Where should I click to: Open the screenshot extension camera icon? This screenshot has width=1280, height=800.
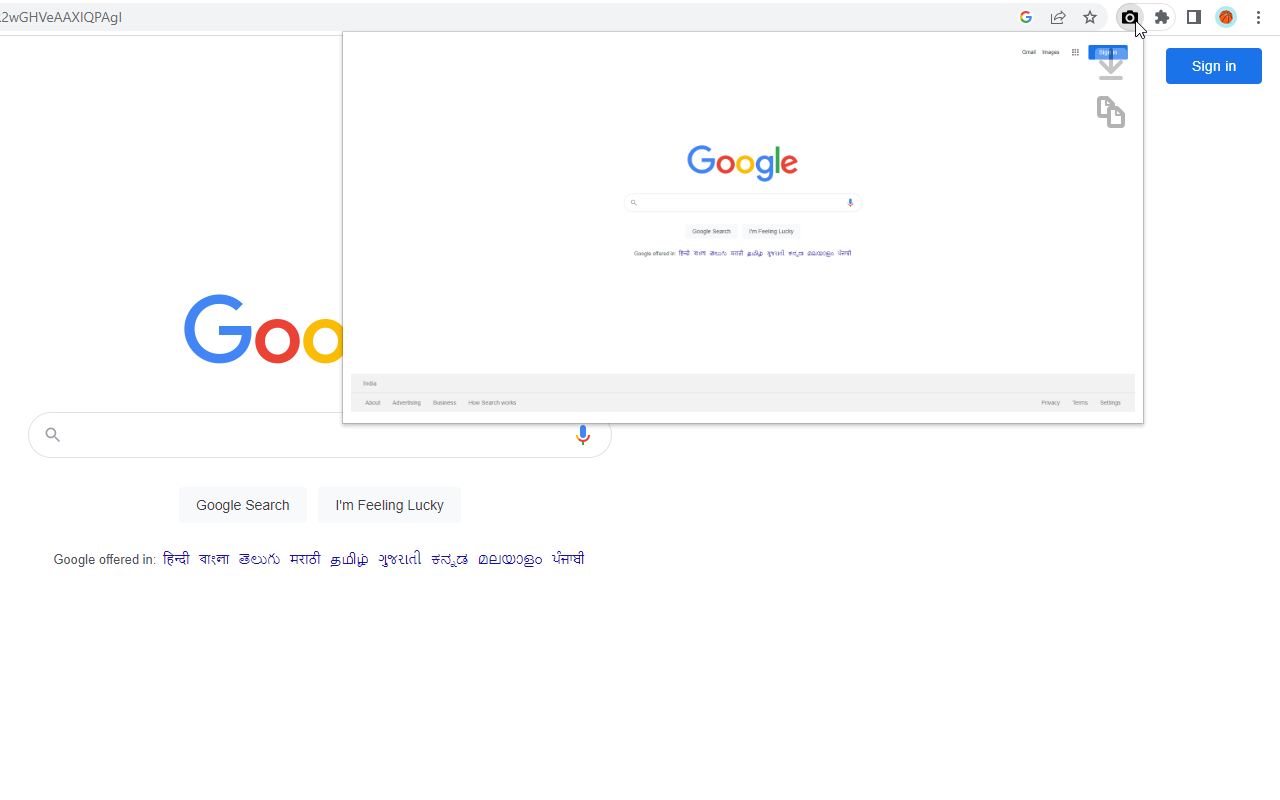pos(1129,17)
